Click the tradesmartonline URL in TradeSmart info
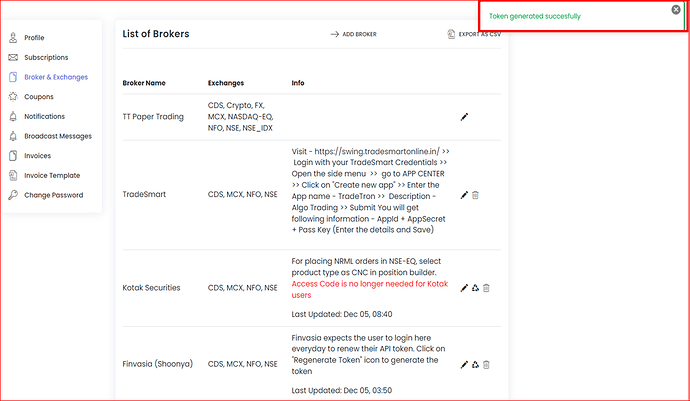Viewport: 690px width, 401px height. [x=377, y=151]
